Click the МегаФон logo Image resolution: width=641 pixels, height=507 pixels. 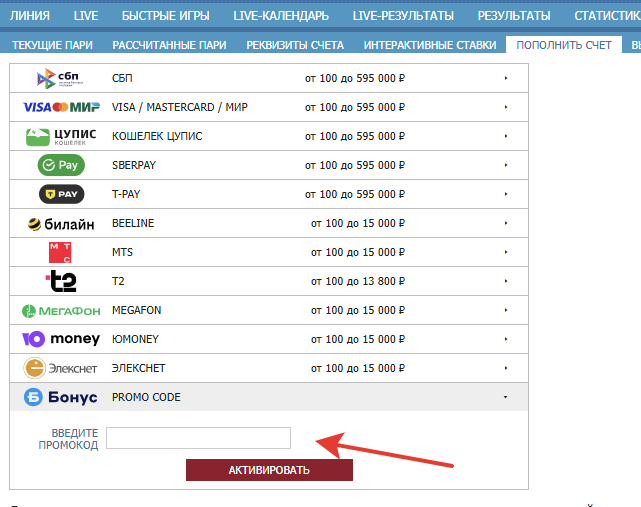click(60, 310)
